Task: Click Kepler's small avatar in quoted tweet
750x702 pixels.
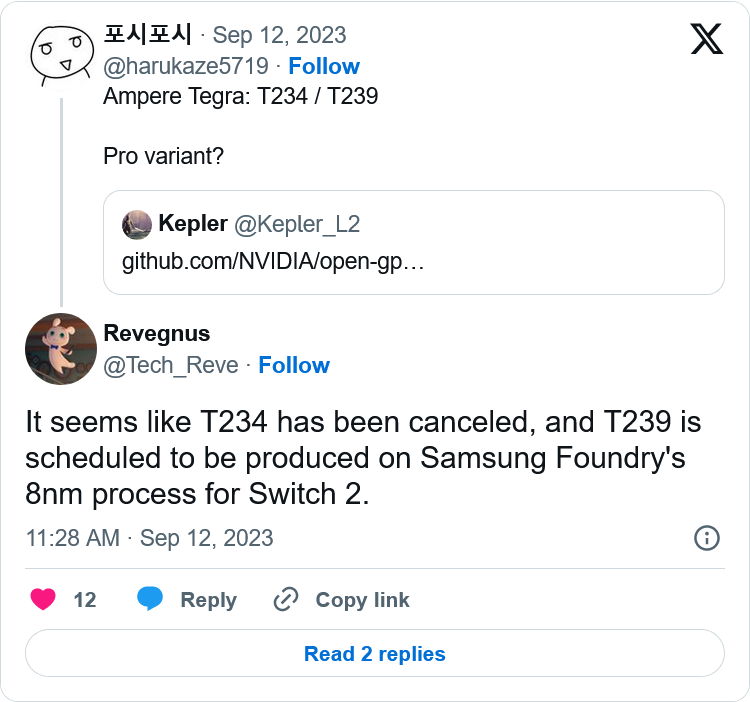Action: point(137,224)
